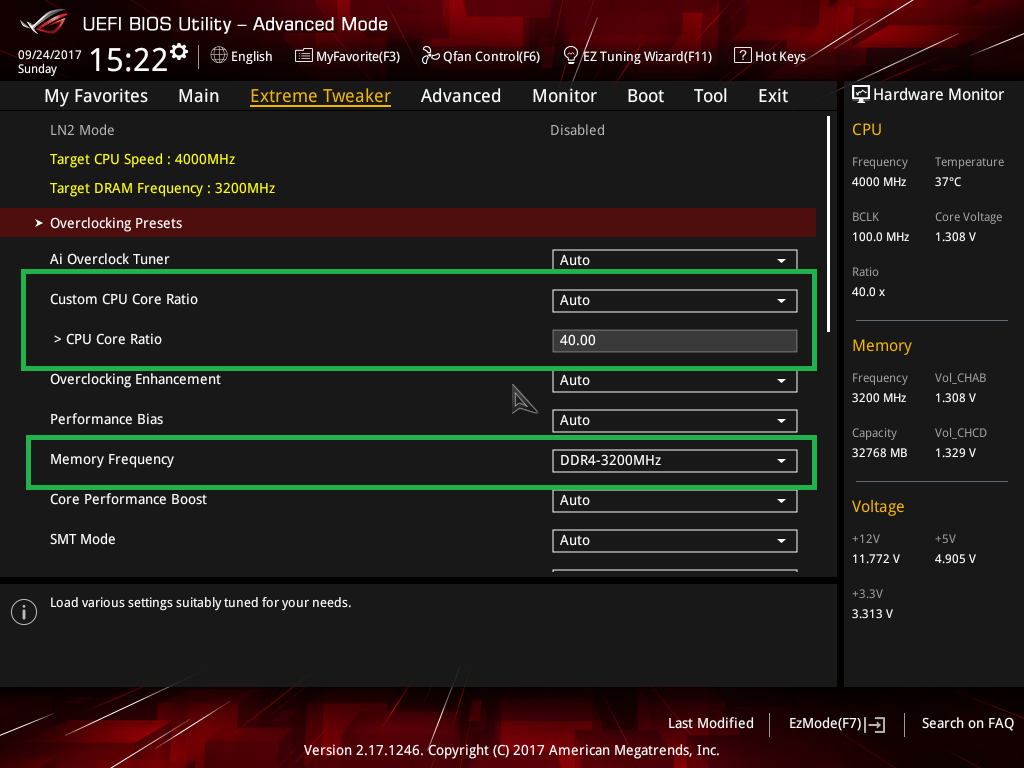Viewport: 1024px width, 768px height.
Task: Click the Custom CPU Core Ratio label
Action: 124,299
